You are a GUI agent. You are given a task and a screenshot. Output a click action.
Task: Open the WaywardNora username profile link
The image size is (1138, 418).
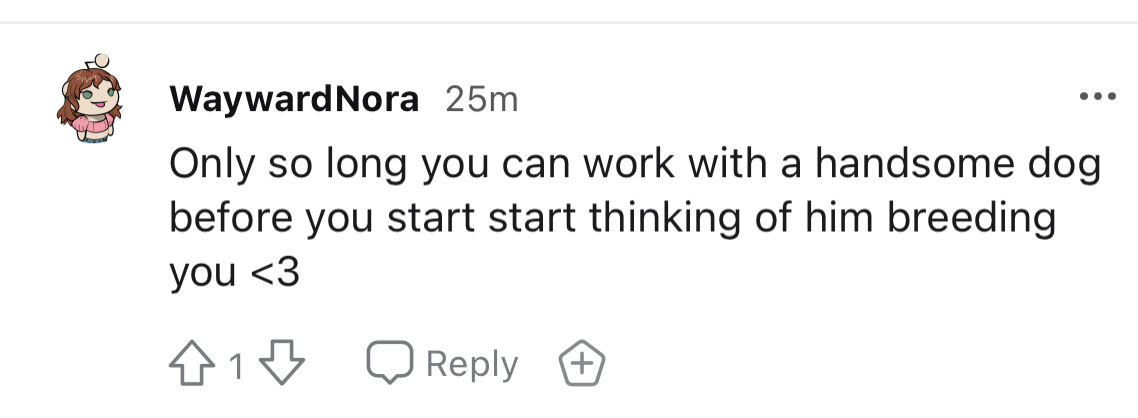click(294, 99)
